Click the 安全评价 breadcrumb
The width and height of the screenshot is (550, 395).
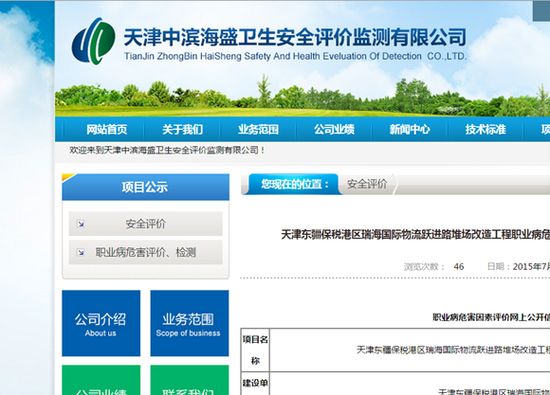(x=367, y=184)
